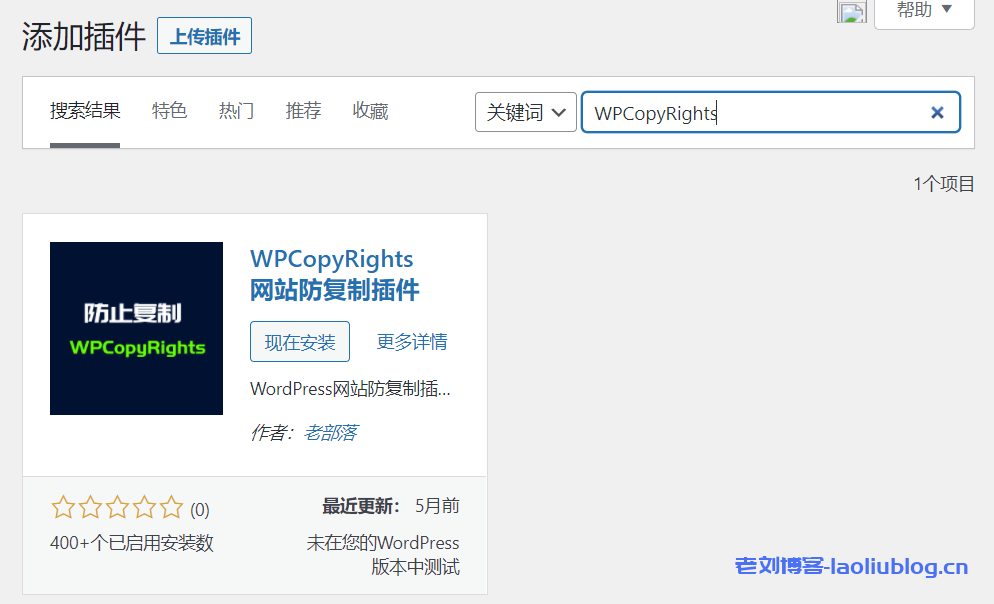The image size is (994, 604).
Task: Click the first rating star
Action: coord(63,508)
